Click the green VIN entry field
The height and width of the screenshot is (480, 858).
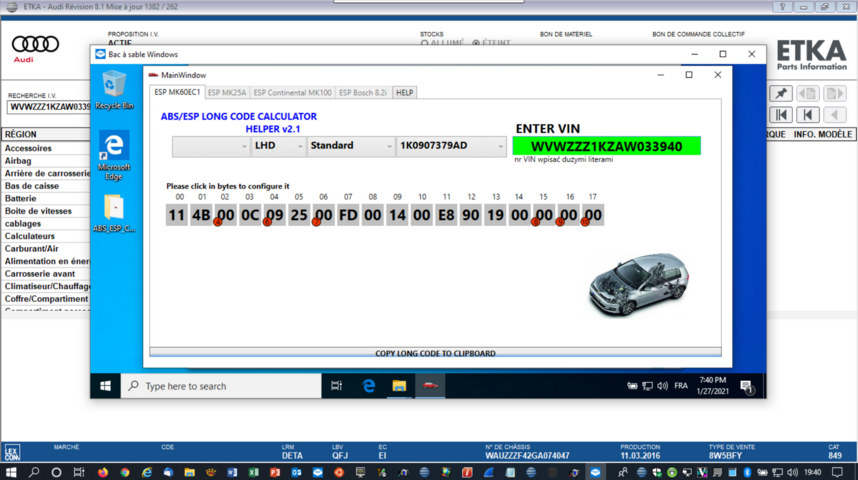point(606,146)
